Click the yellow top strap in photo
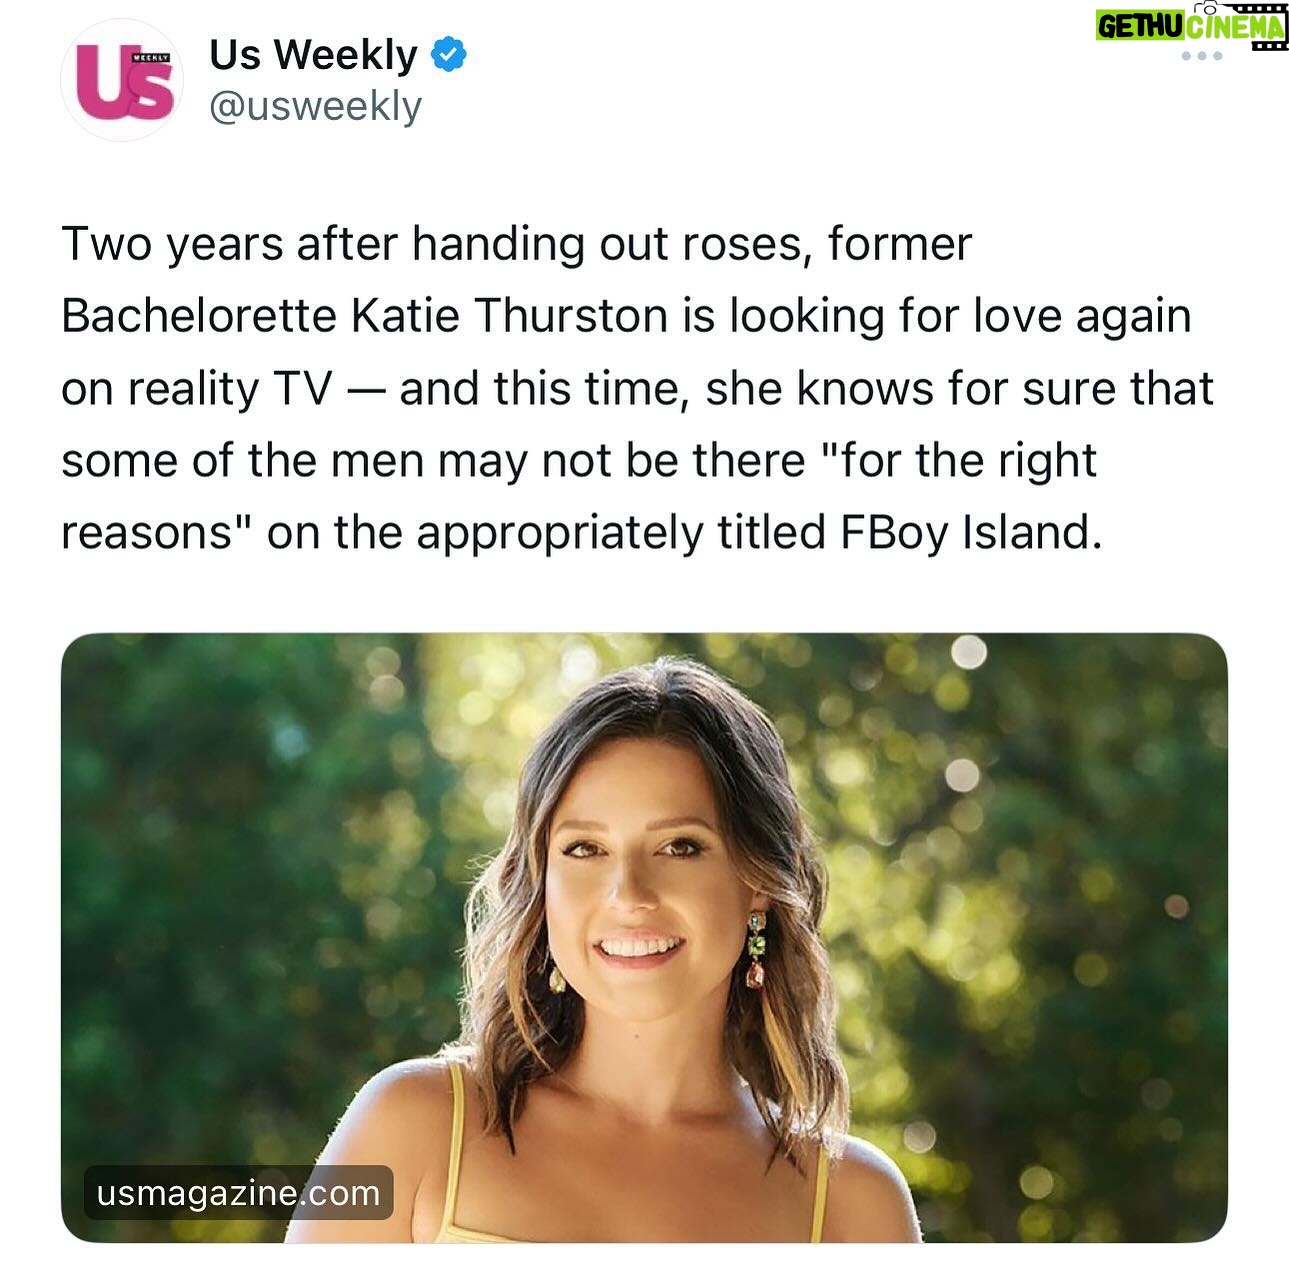The image size is (1289, 1282). (457, 1102)
